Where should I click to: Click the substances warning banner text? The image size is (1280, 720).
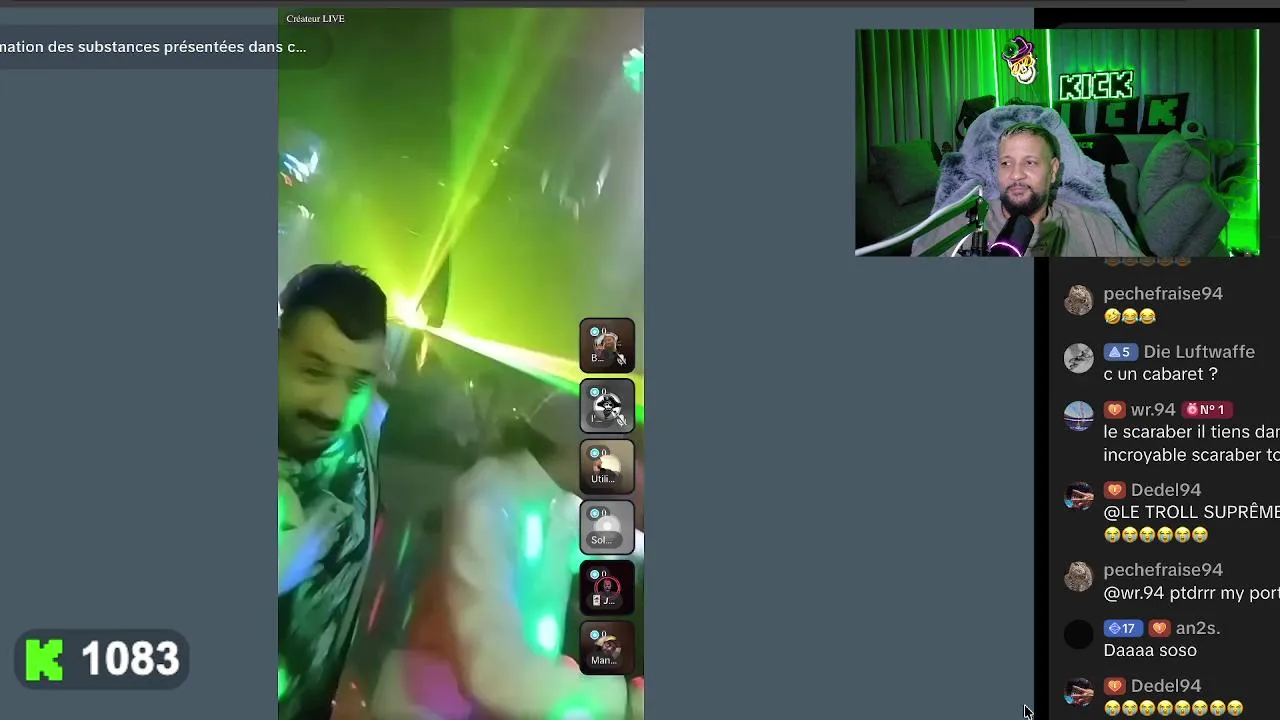point(153,46)
